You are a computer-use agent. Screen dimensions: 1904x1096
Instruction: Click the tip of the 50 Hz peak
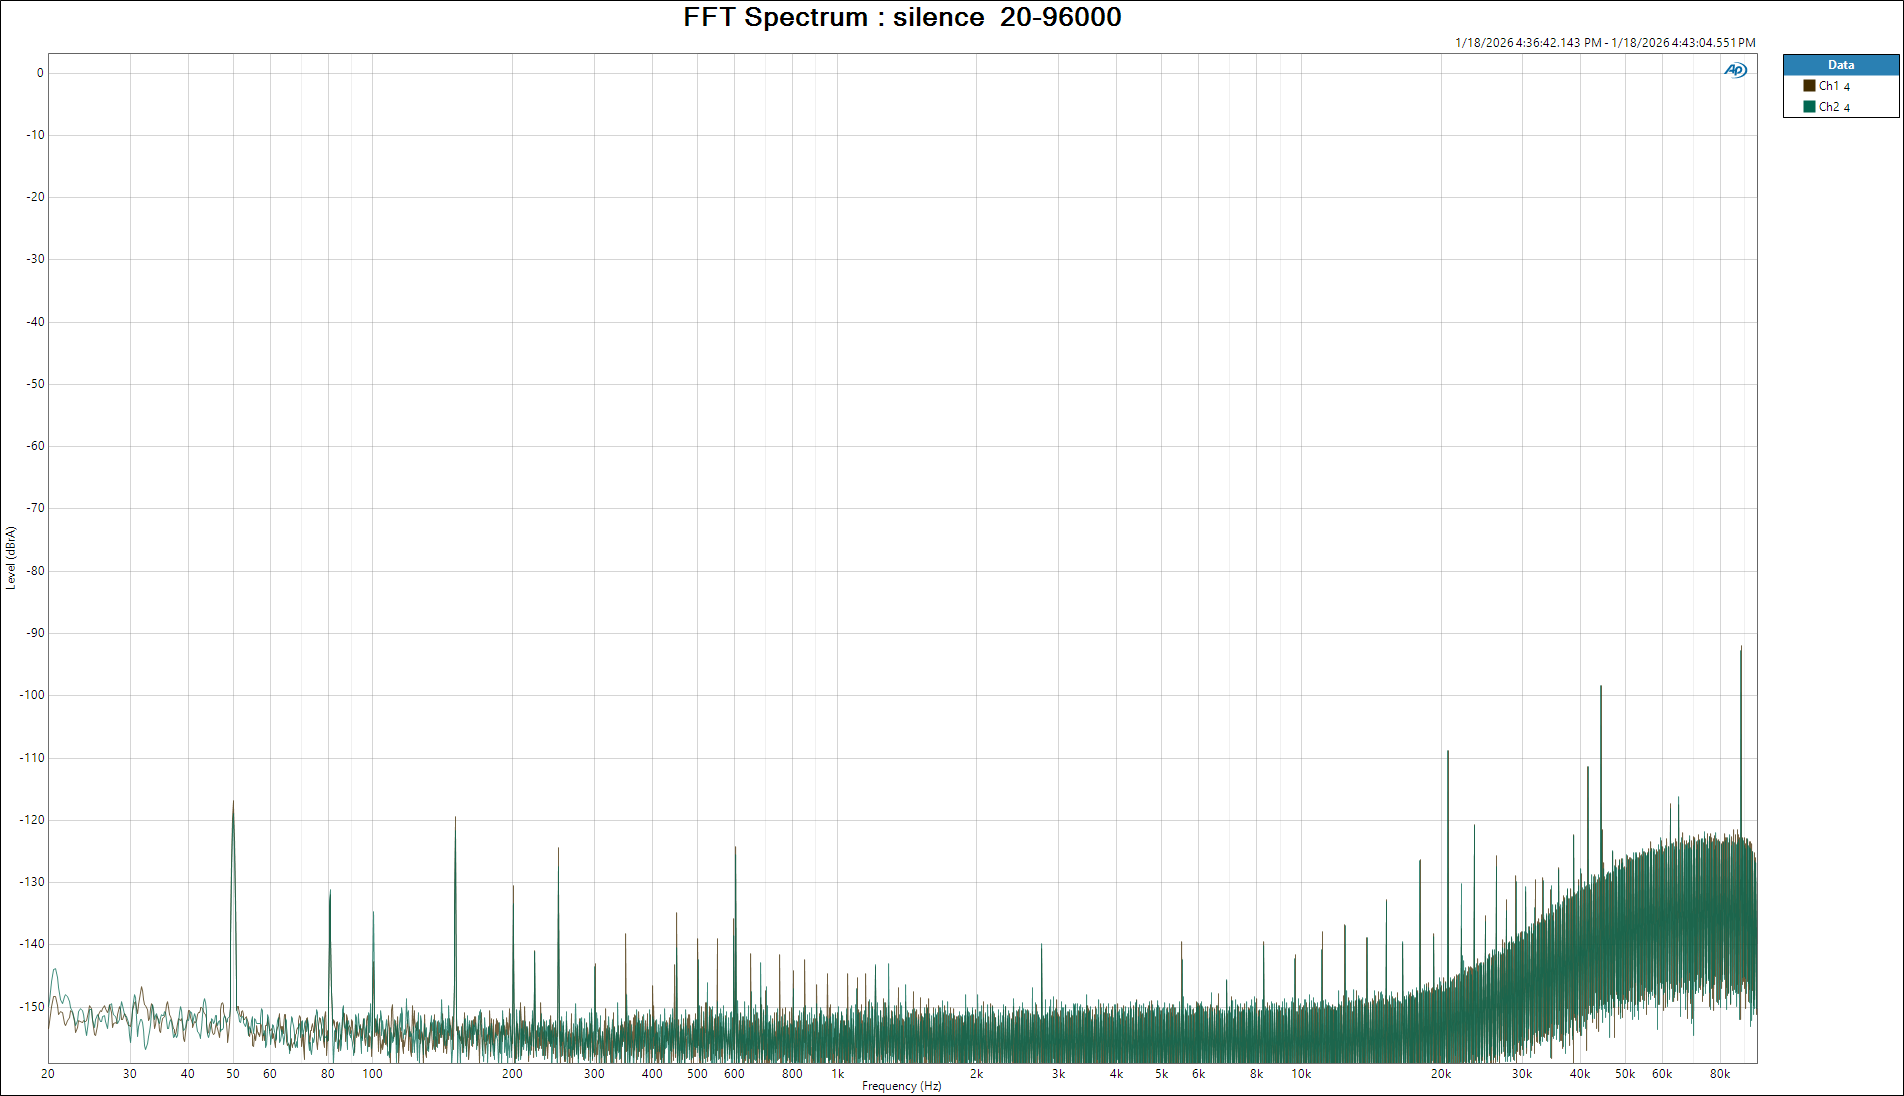tap(233, 802)
